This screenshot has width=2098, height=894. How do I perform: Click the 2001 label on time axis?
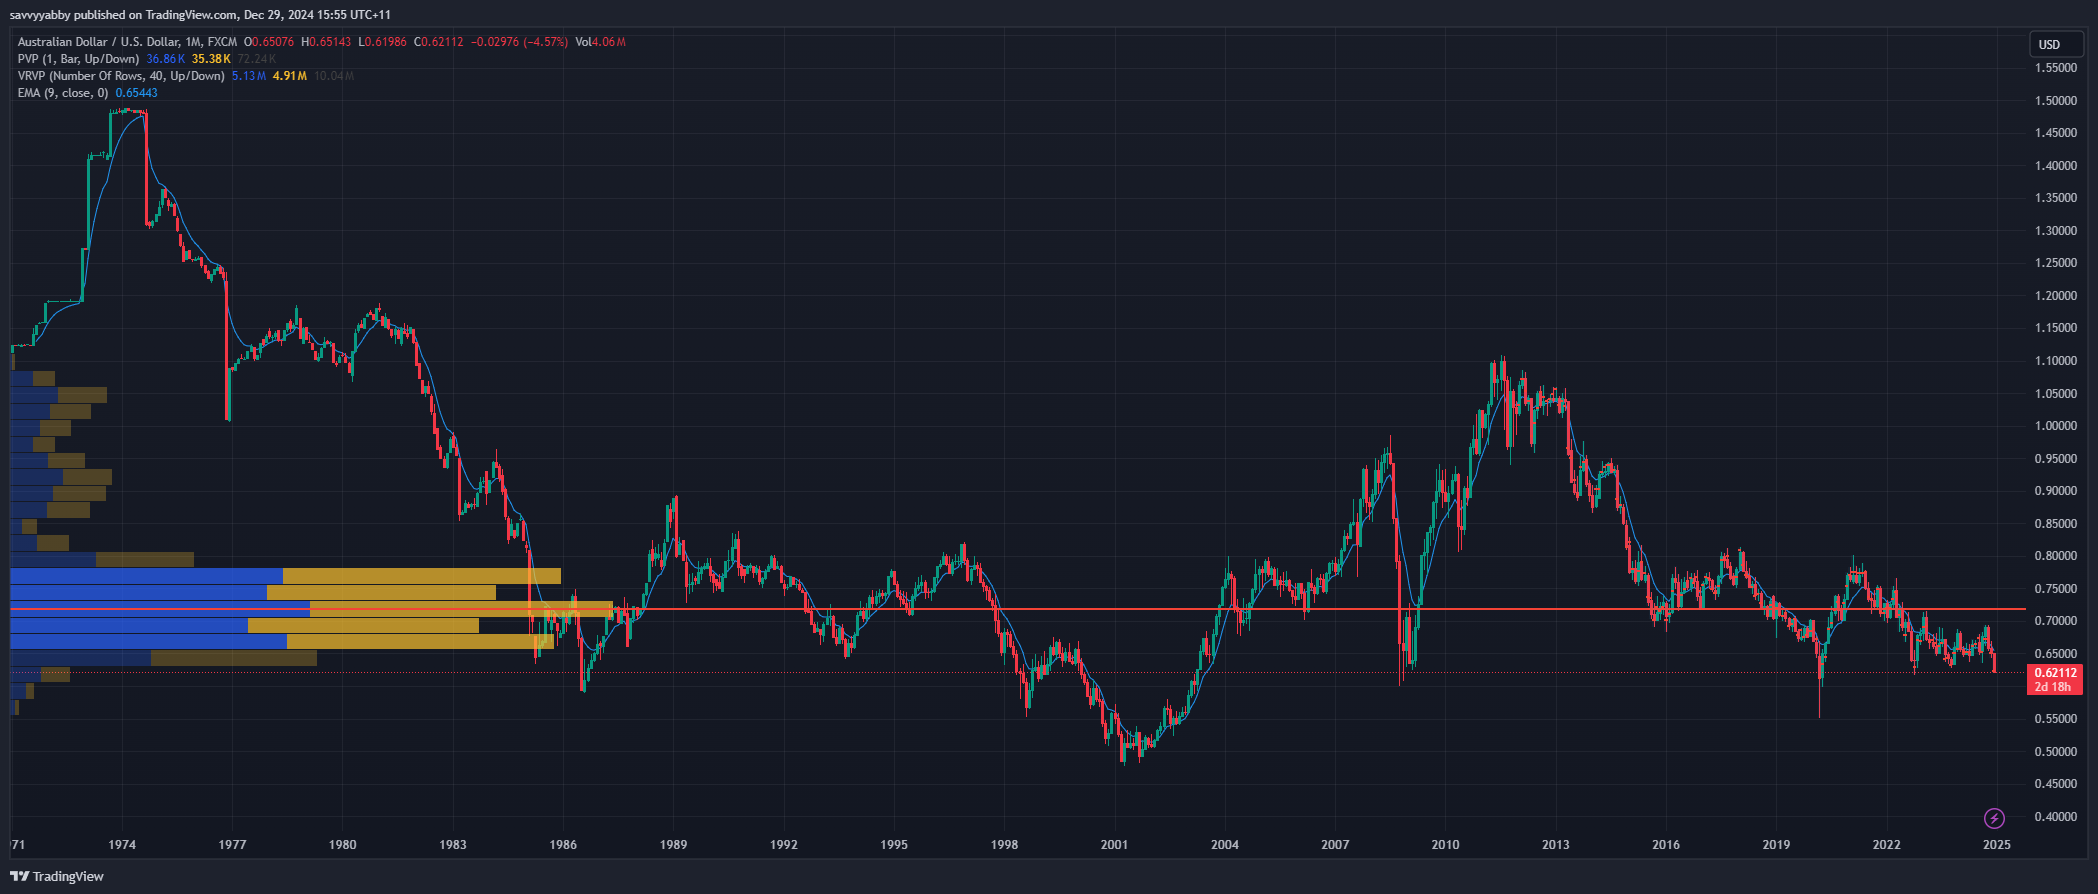pos(1114,845)
